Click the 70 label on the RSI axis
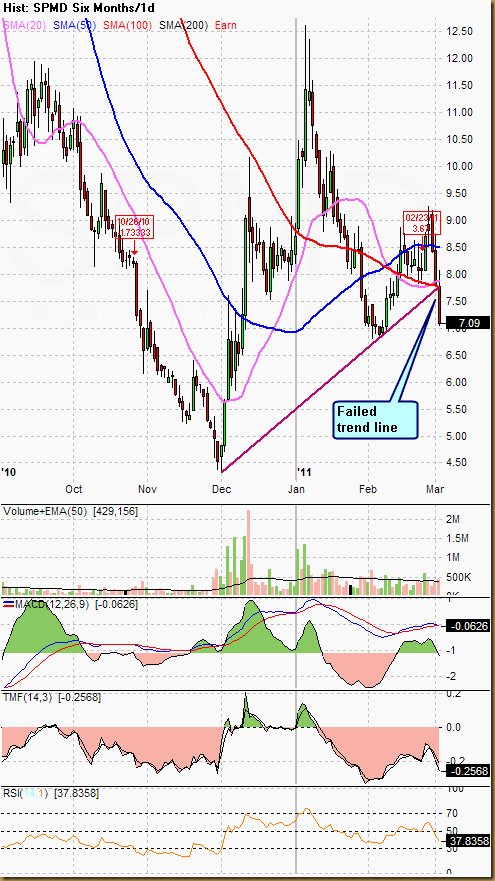The height and width of the screenshot is (881, 495). 452,812
